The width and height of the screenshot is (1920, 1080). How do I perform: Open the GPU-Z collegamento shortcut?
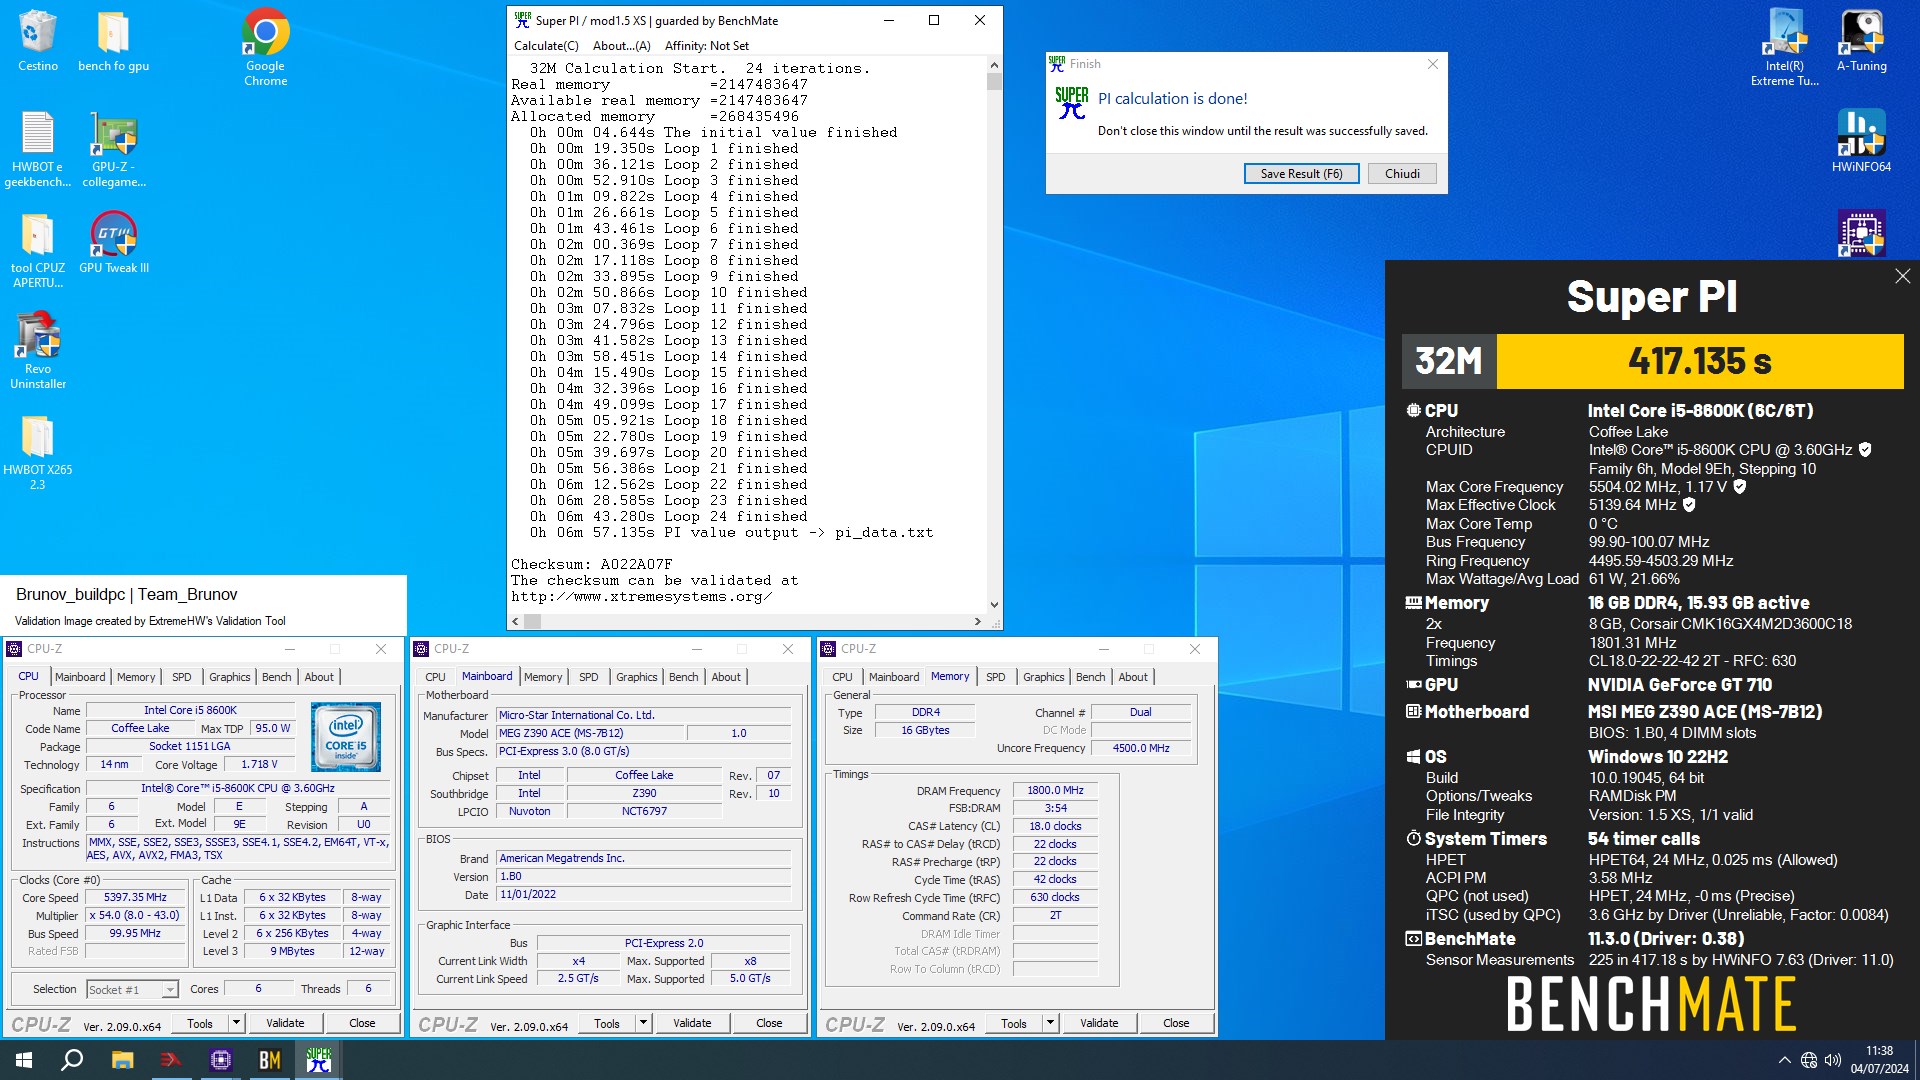[114, 148]
